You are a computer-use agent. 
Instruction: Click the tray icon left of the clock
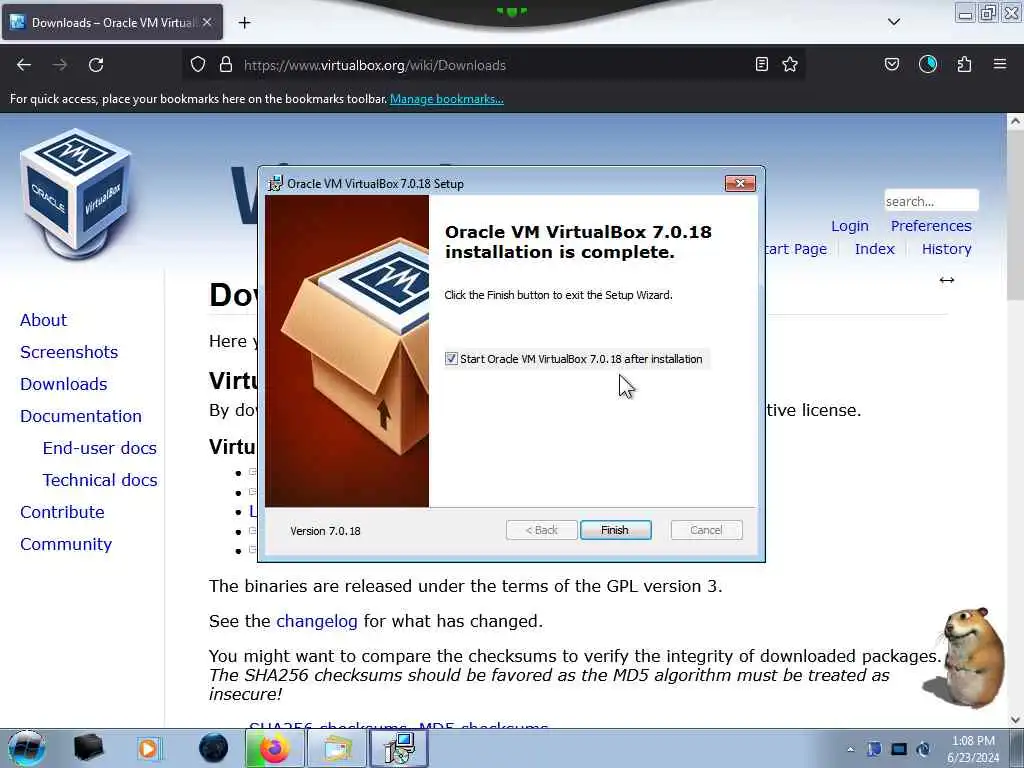point(923,749)
